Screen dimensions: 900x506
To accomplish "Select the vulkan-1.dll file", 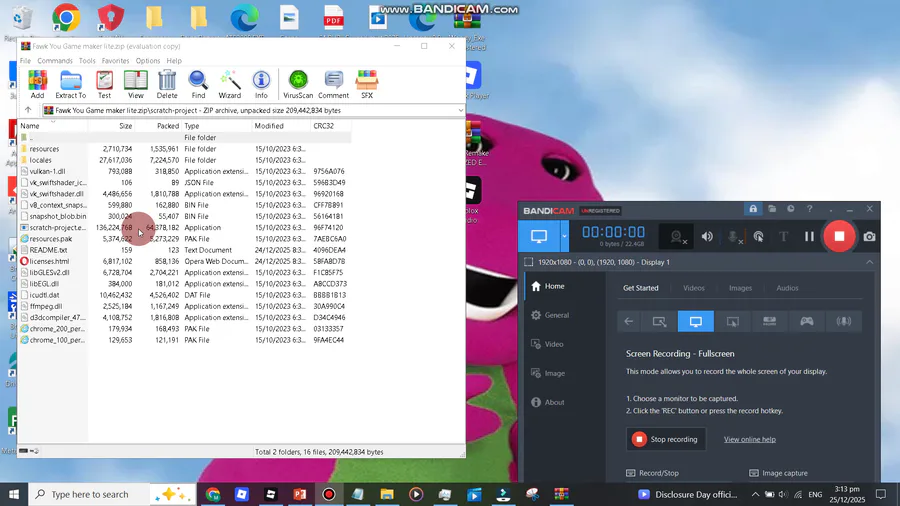I will (x=185, y=171).
